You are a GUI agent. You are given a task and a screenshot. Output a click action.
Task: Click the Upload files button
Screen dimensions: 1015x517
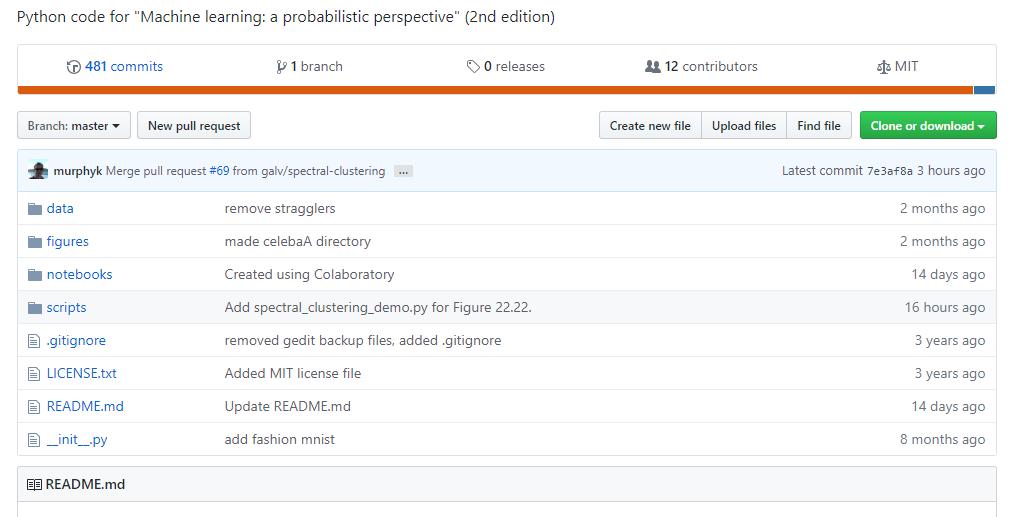[744, 126]
